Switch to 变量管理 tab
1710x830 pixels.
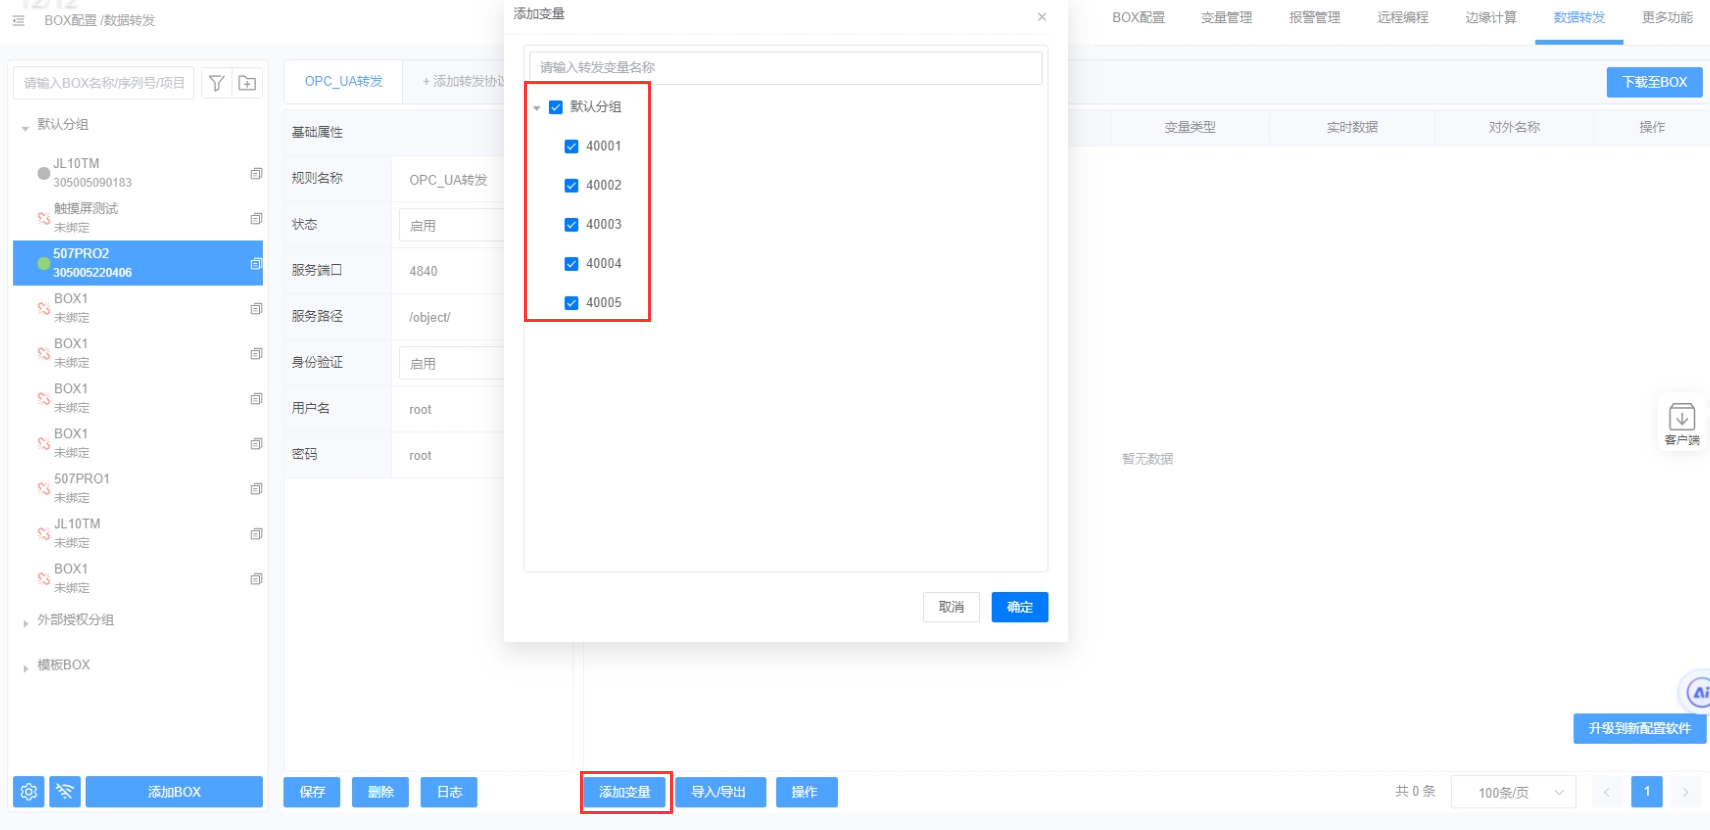[1226, 17]
